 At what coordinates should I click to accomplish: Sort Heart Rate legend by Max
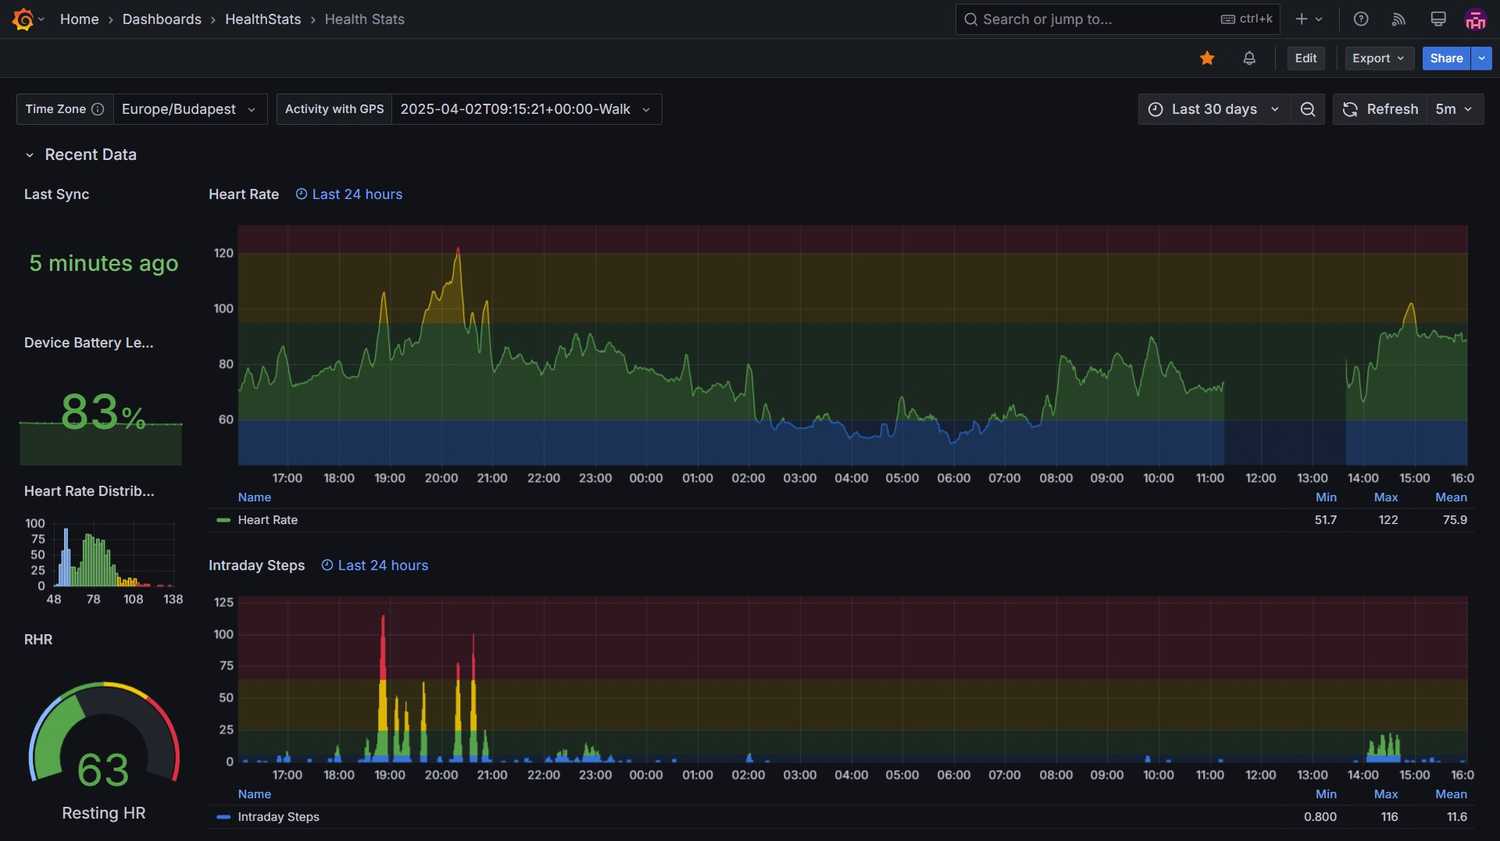(1386, 497)
